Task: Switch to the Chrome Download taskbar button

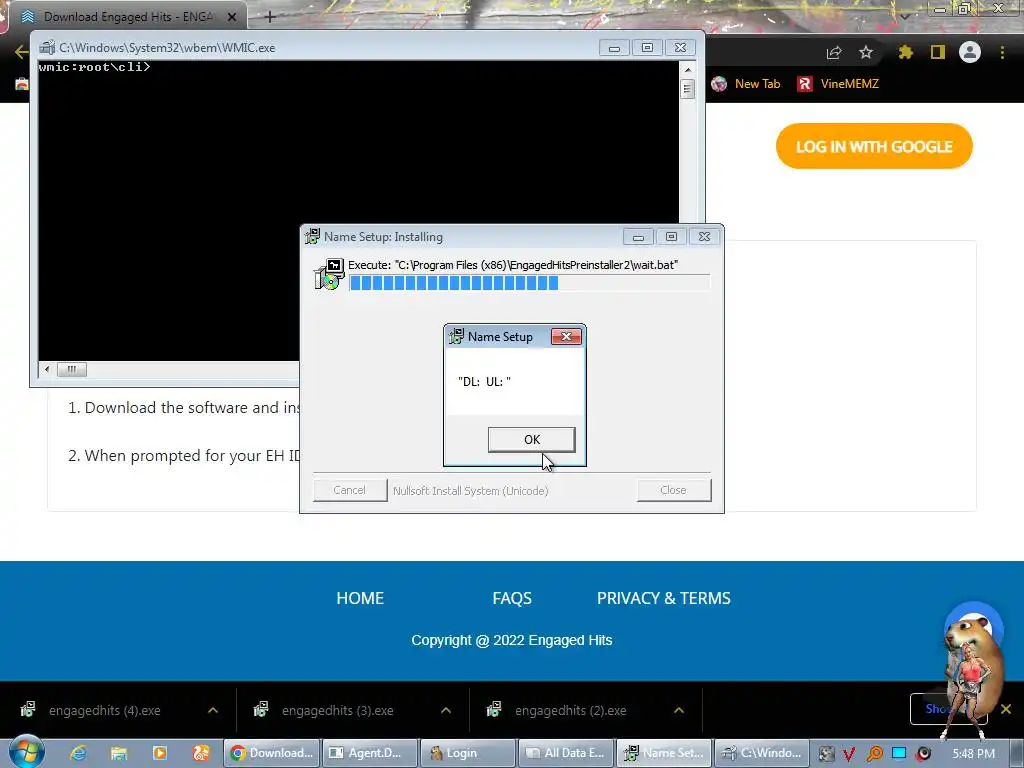Action: pyautogui.click(x=272, y=753)
